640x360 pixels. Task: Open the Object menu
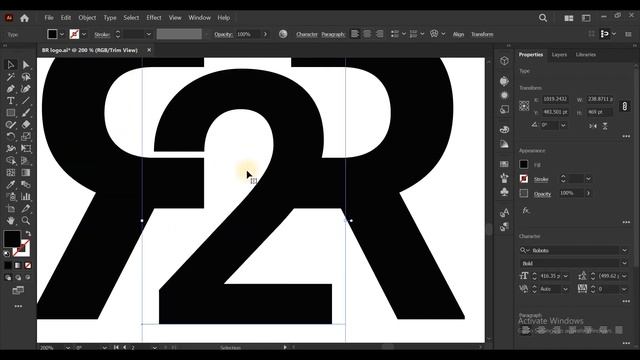tap(87, 18)
